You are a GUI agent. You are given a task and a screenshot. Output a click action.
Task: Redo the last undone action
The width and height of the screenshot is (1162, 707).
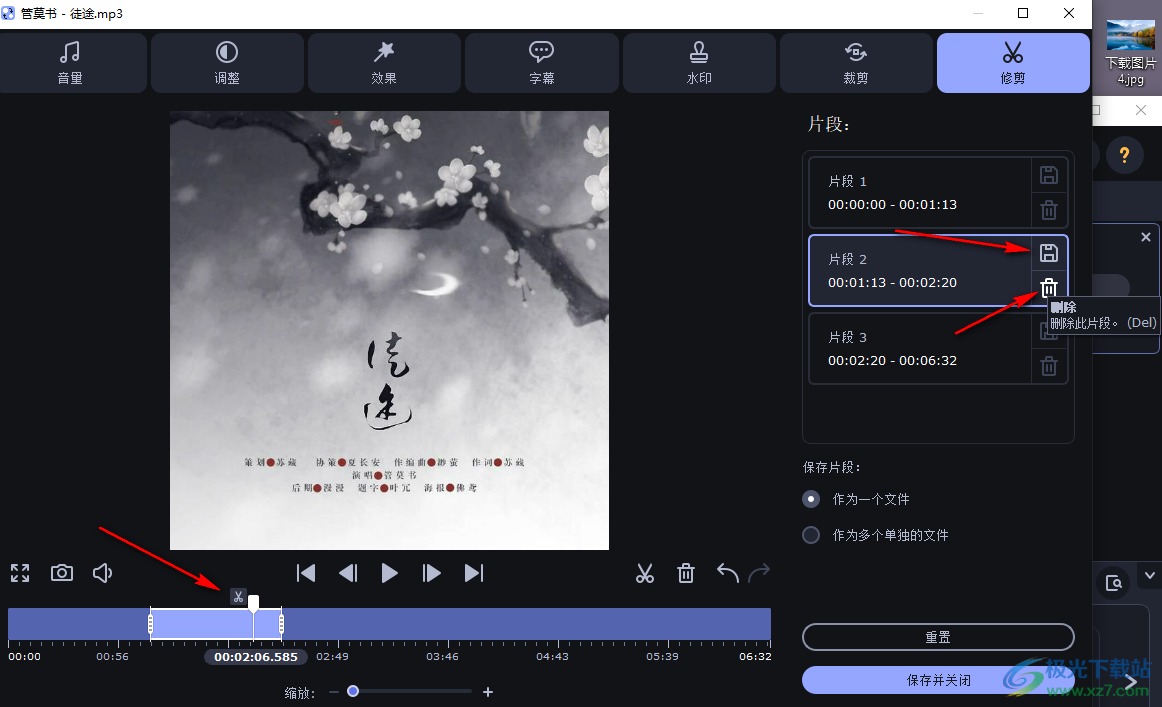pos(760,573)
